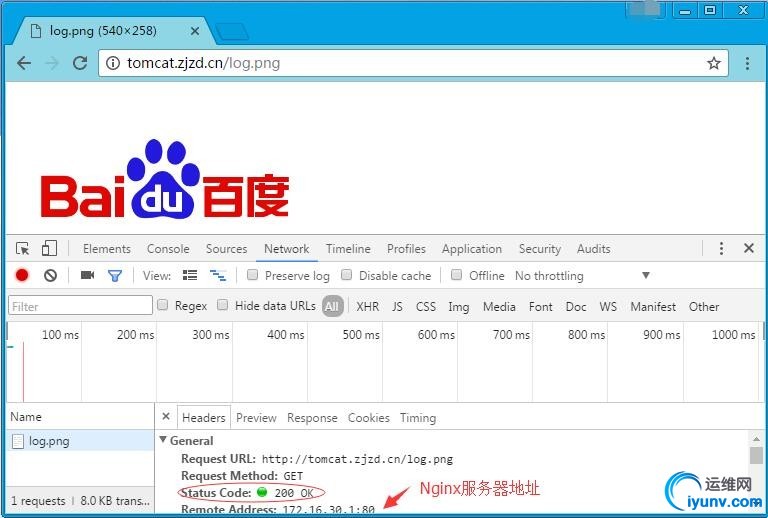
Task: Filter requests by Other
Action: pos(704,306)
